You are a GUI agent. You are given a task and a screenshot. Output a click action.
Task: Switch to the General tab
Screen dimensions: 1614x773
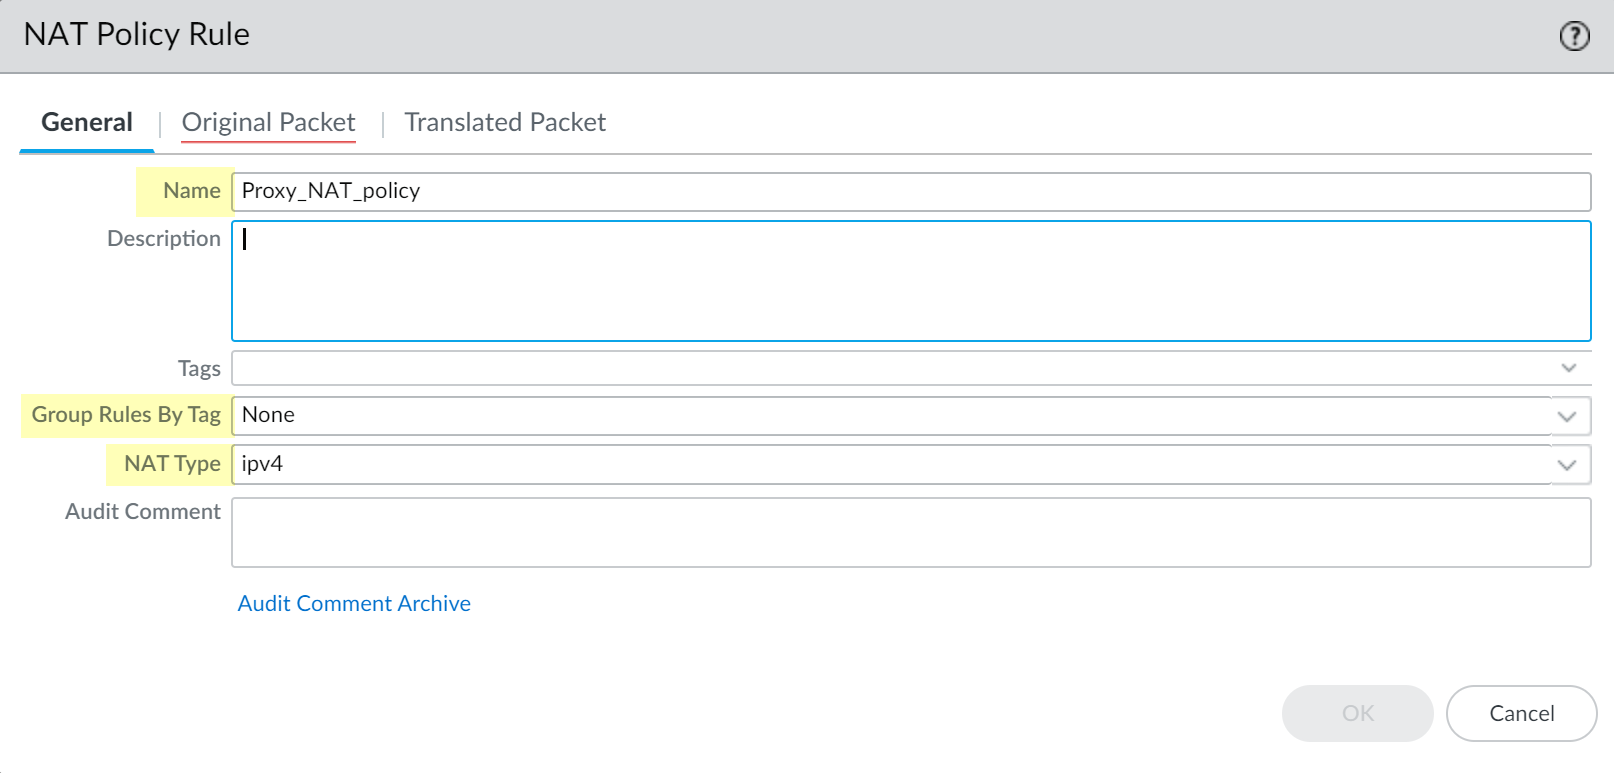[87, 123]
